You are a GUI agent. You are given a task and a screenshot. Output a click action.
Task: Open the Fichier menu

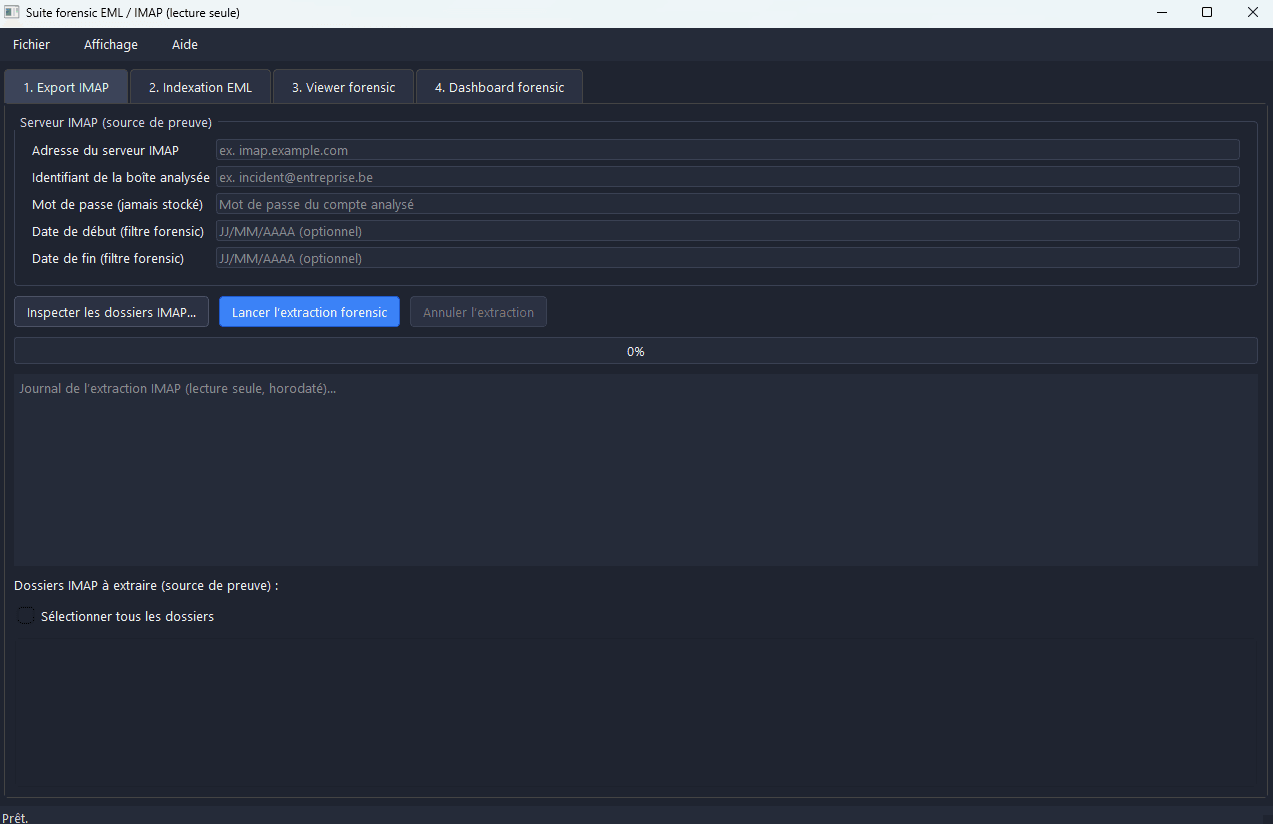31,45
